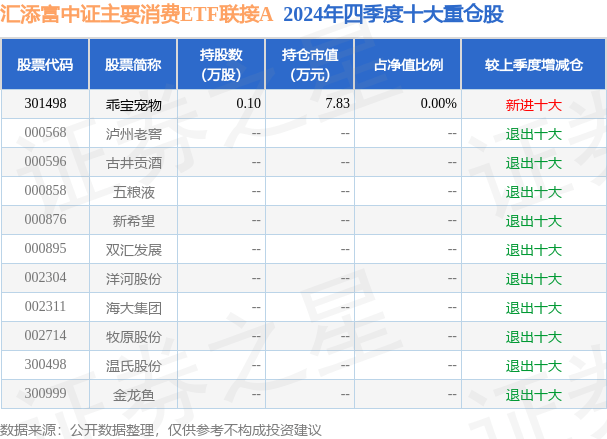Click the stock name 牧原股份
The image size is (607, 439).
click(x=133, y=337)
